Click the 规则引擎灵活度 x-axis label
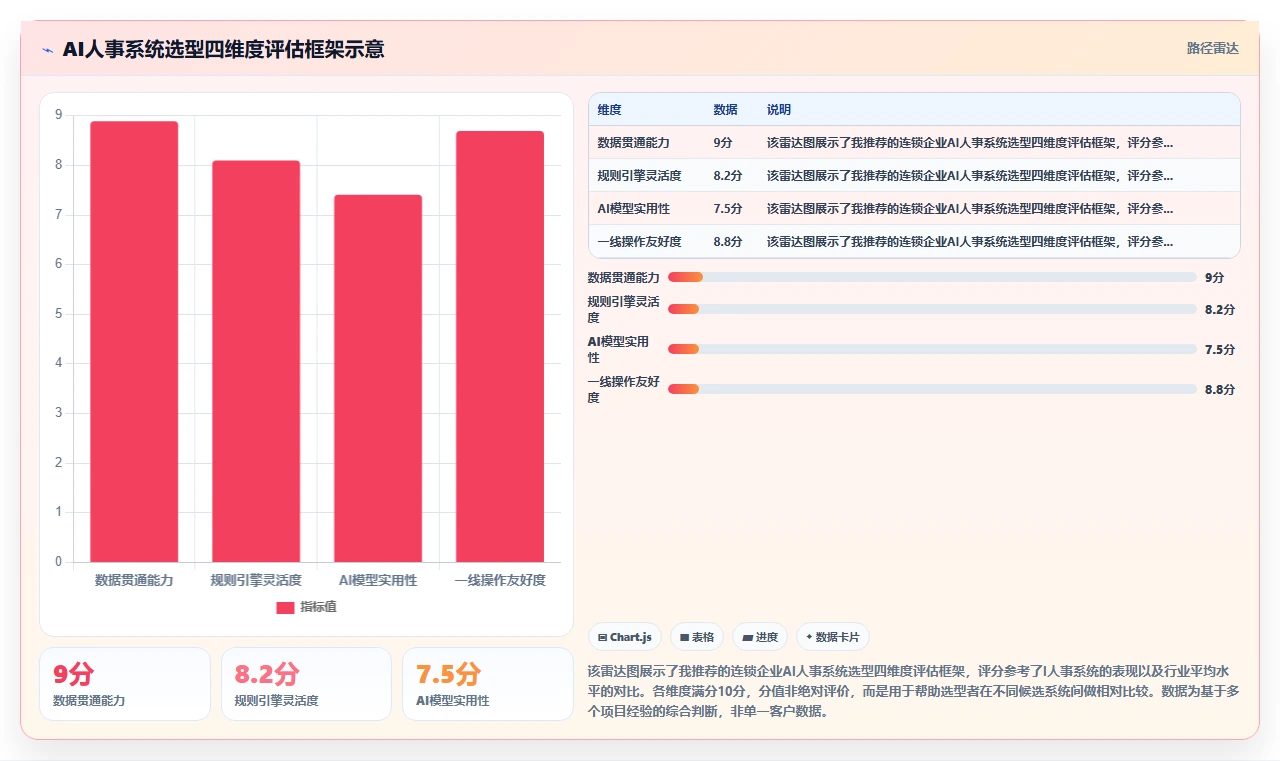The width and height of the screenshot is (1280, 761). click(256, 580)
